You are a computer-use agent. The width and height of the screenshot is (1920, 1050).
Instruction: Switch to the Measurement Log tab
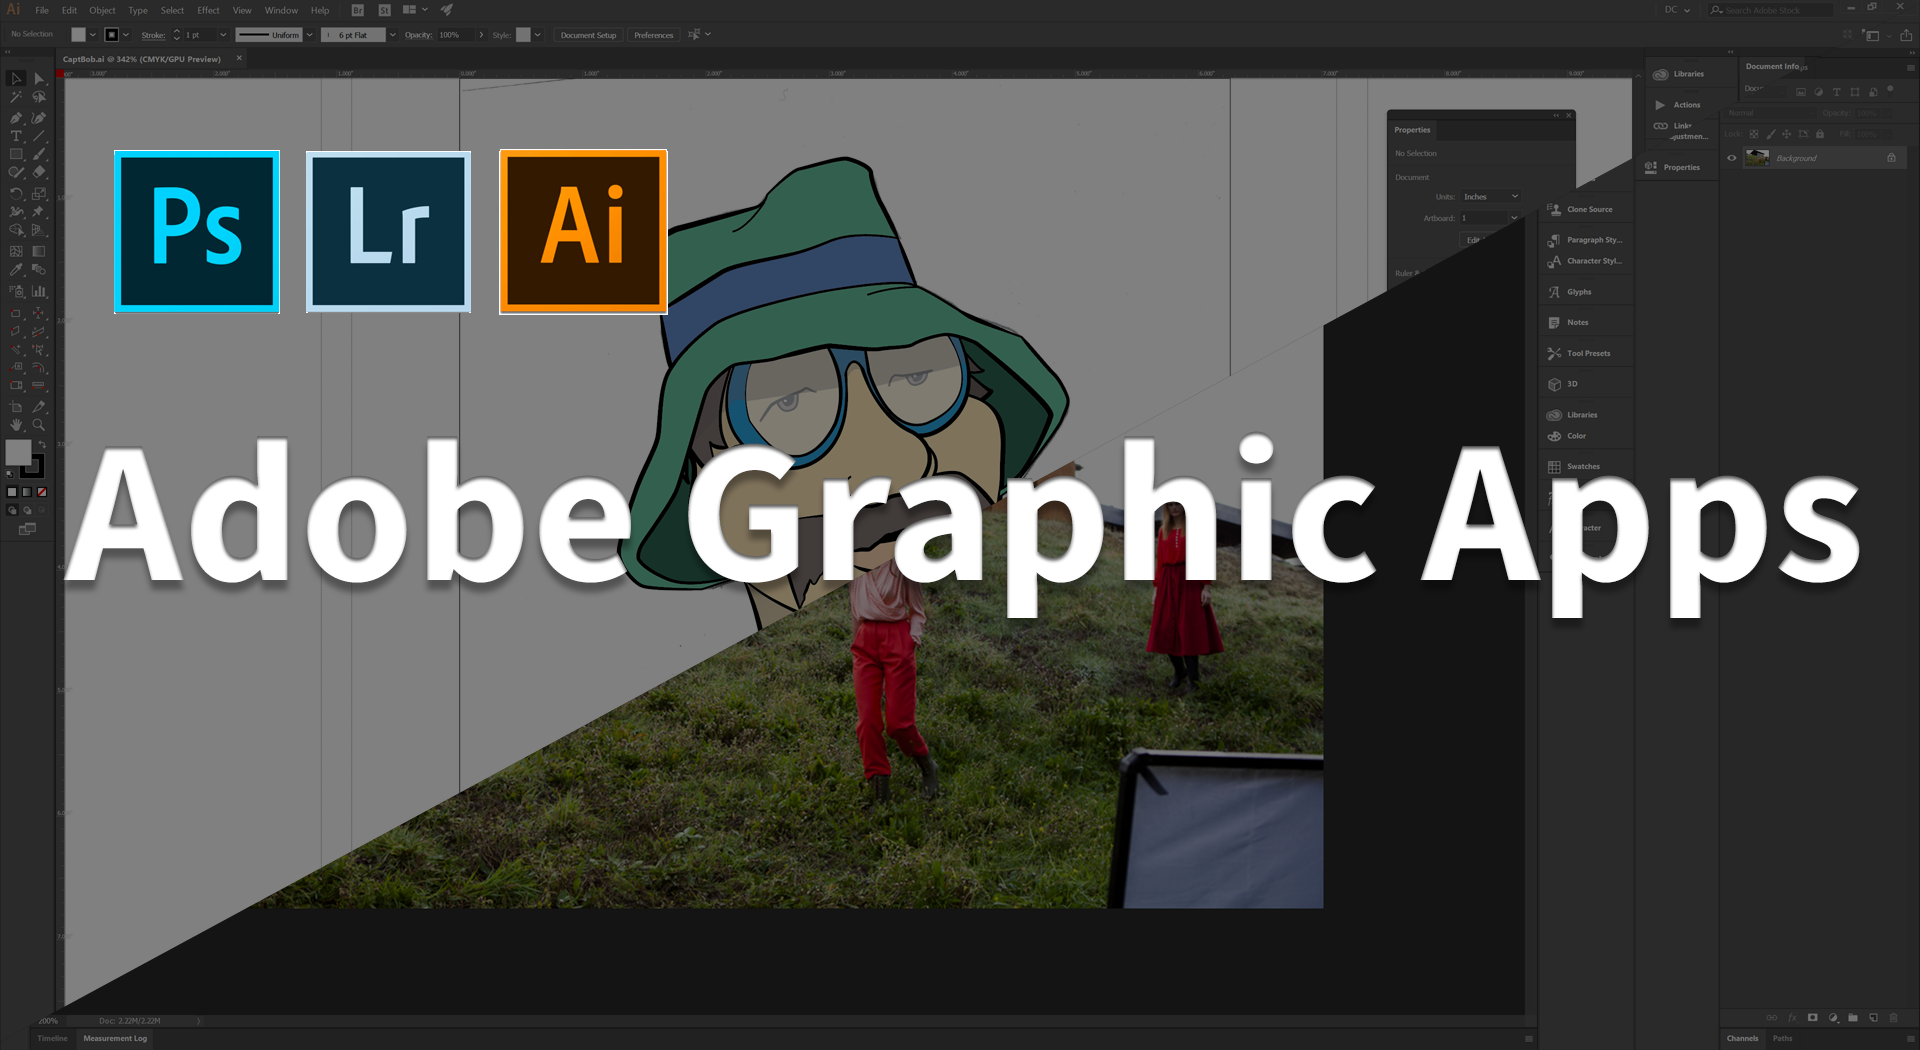coord(115,1038)
